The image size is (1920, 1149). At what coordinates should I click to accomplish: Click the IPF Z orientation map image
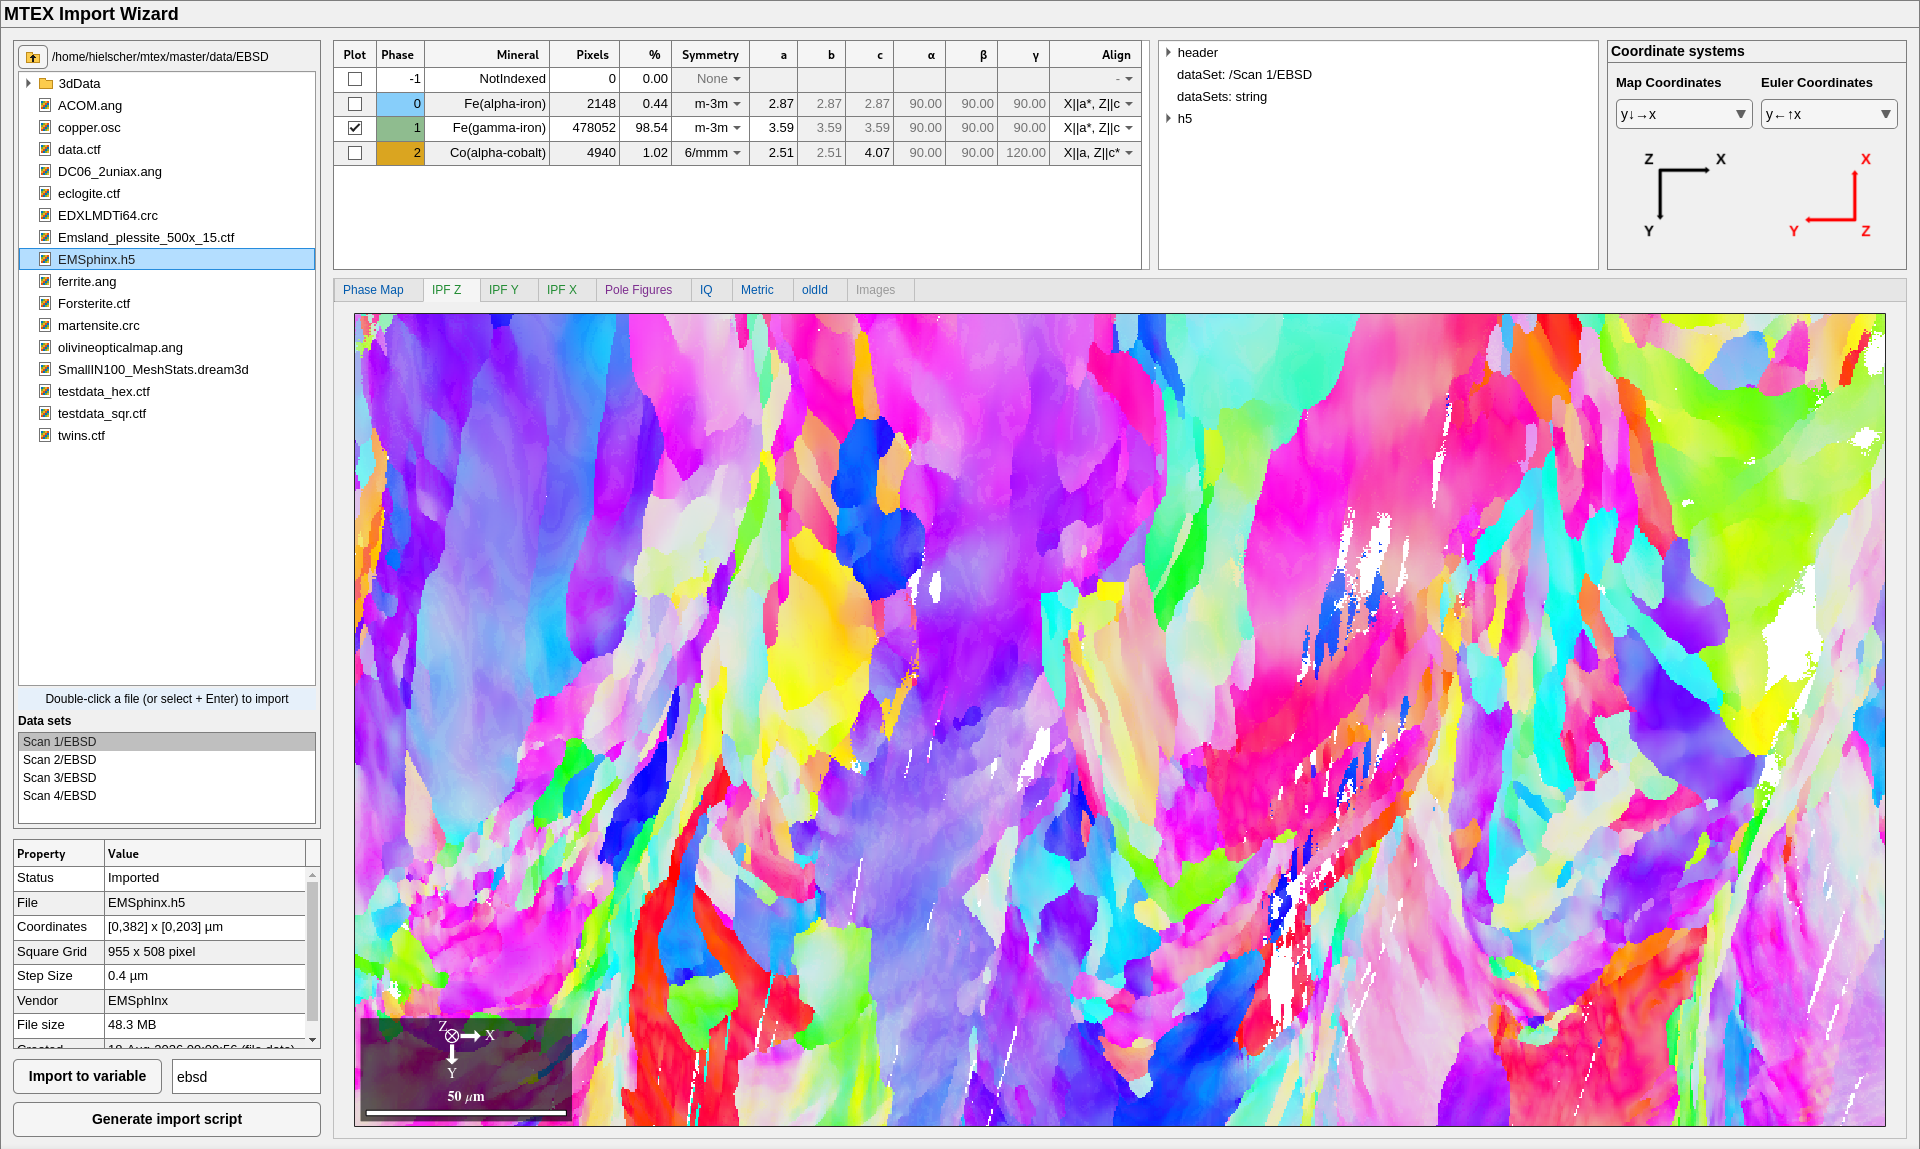click(1120, 720)
